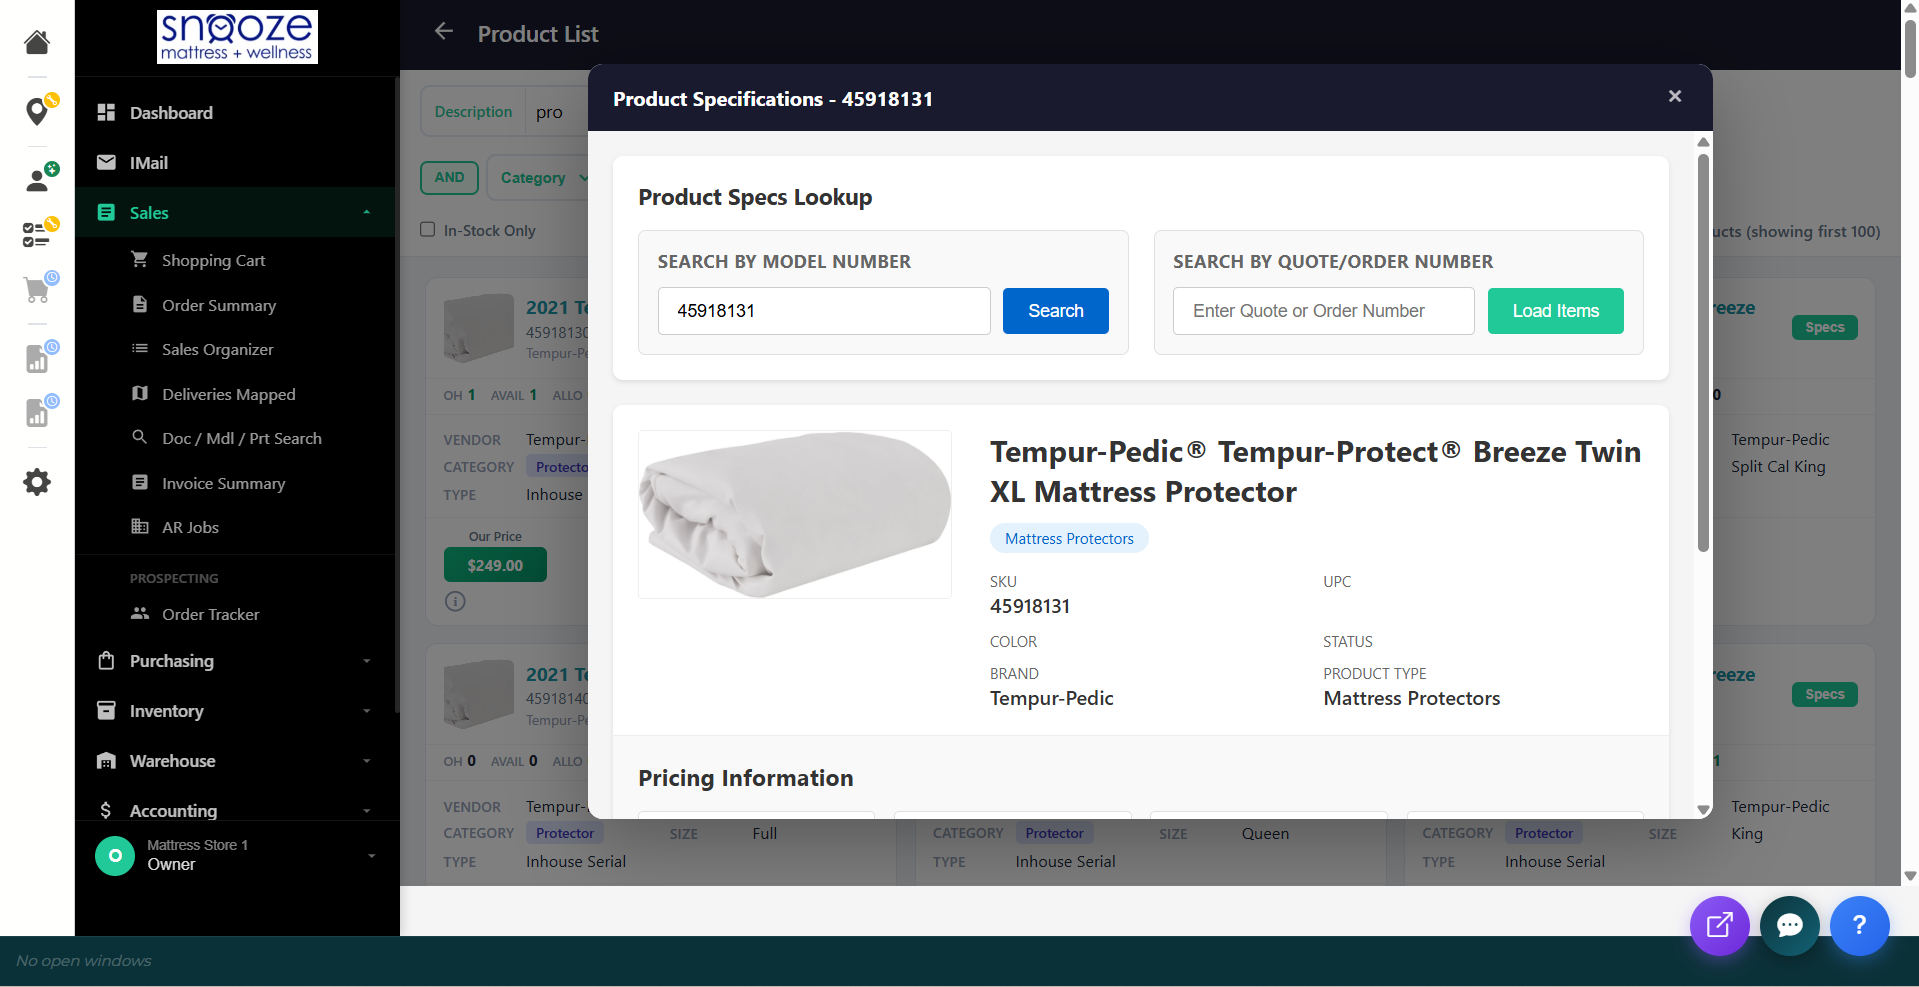Click the Load Items button
Image resolution: width=1919 pixels, height=987 pixels.
click(x=1555, y=311)
